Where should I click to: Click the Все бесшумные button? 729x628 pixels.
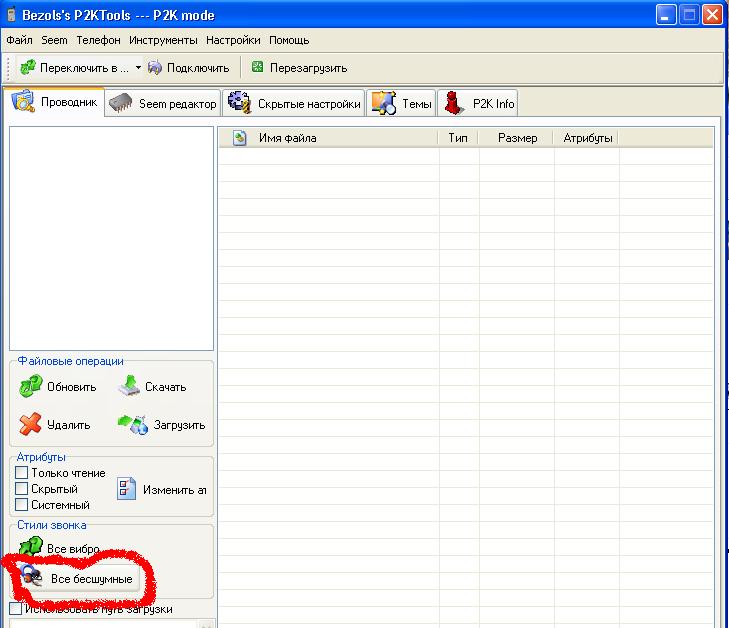[x=78, y=579]
